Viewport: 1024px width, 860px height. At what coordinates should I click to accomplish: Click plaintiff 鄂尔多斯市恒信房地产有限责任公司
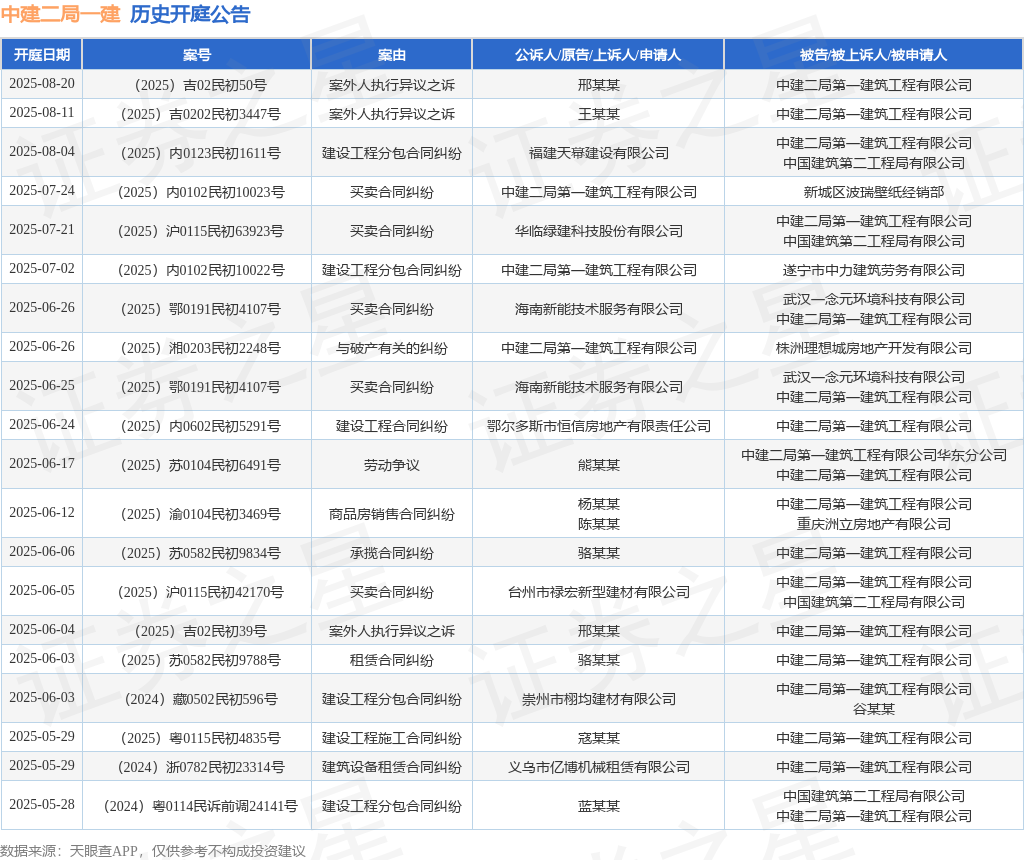tap(598, 426)
